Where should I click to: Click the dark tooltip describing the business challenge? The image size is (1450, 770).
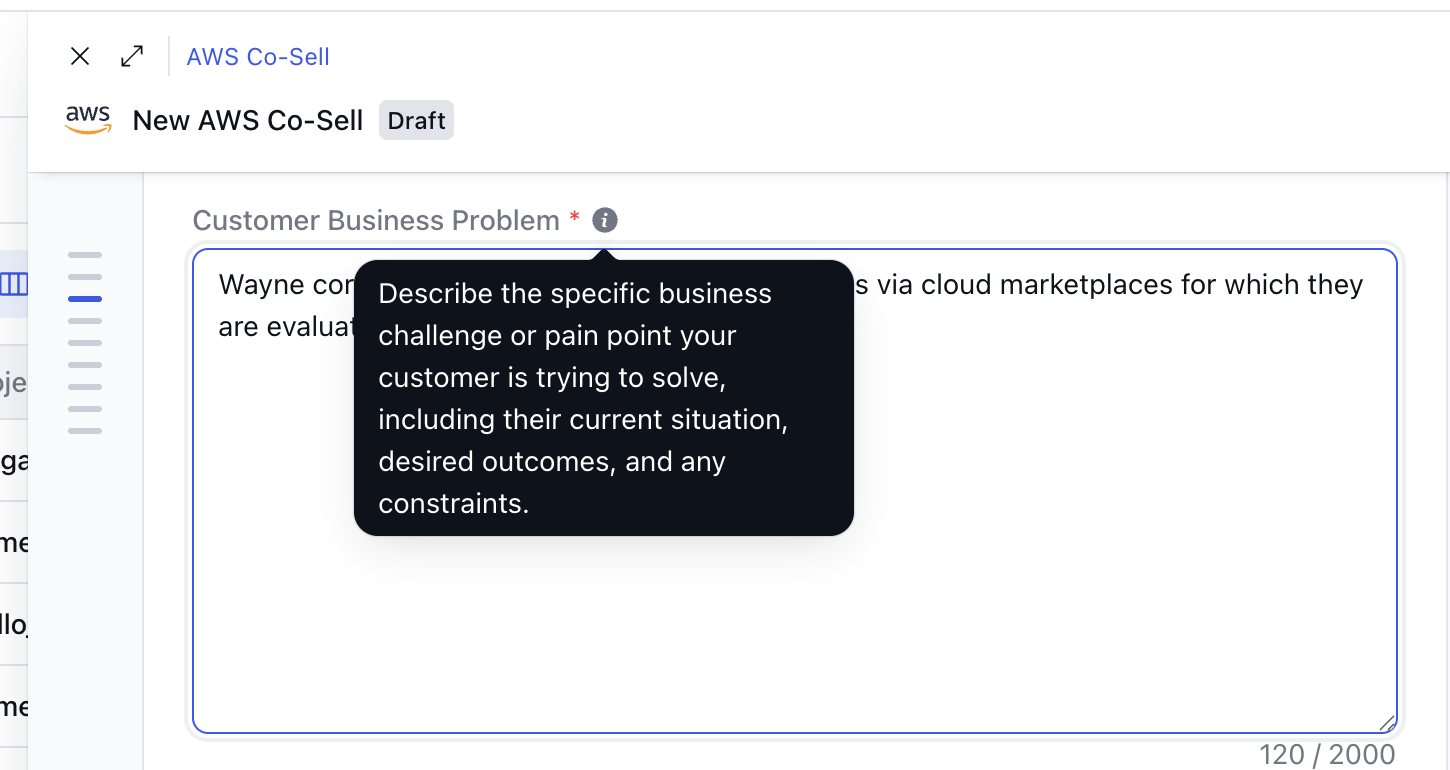604,398
